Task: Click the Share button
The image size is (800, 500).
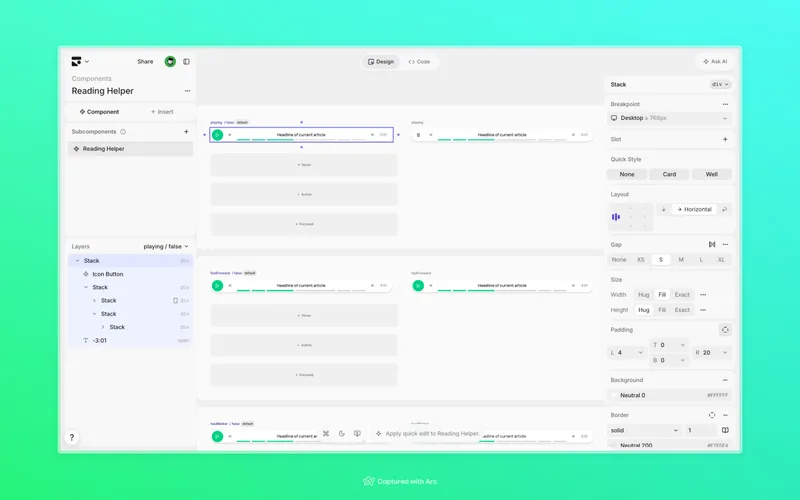Action: tap(145, 61)
